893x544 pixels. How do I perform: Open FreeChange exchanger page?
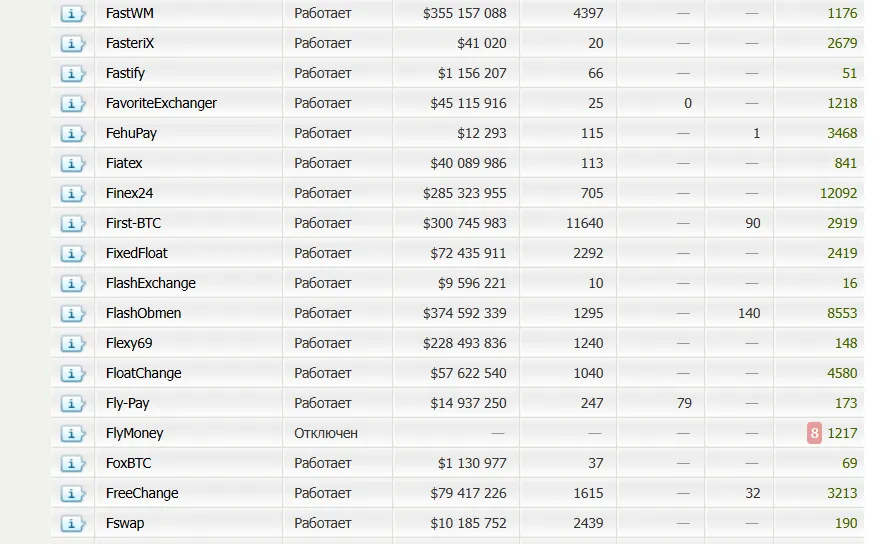click(142, 493)
